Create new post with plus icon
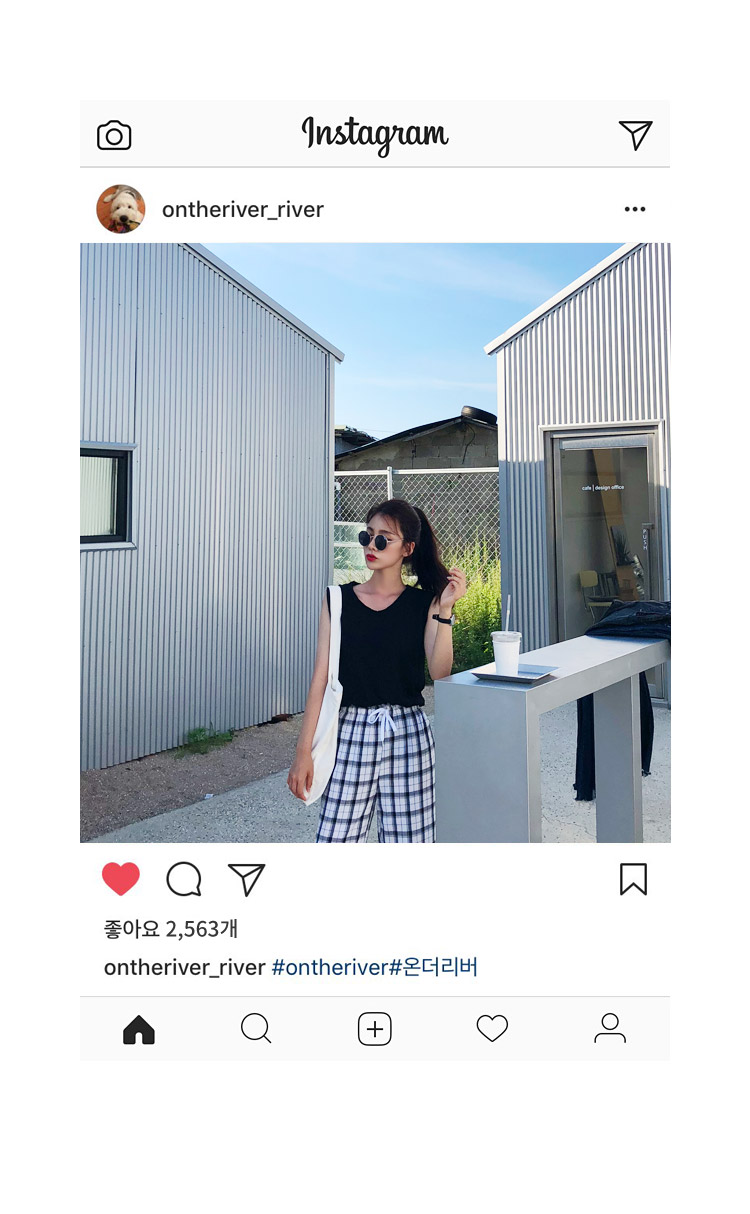 375,1029
